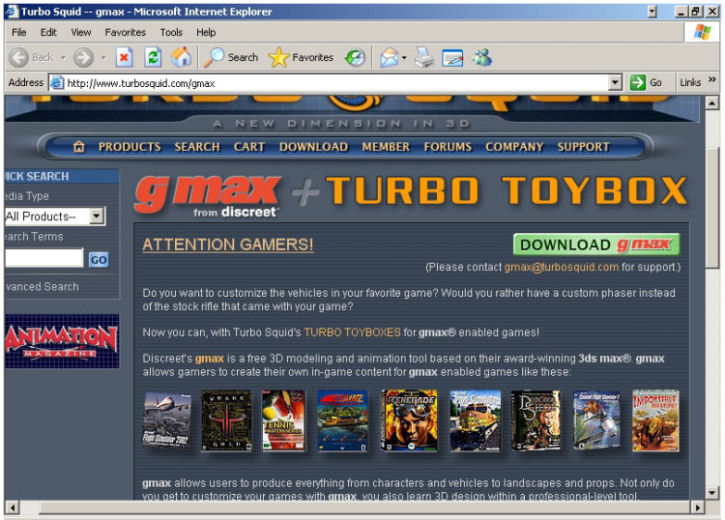Click the DOWNLOAD gmax green button
725x520 pixels.
point(596,245)
